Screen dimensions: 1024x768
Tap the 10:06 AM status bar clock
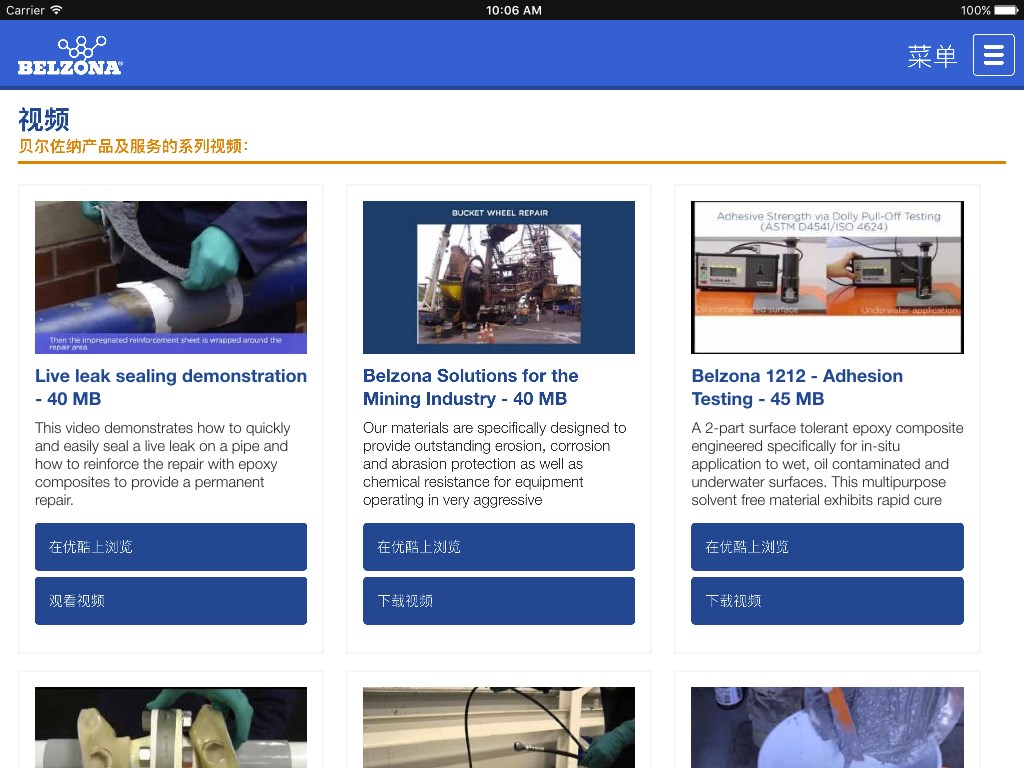[x=513, y=10]
